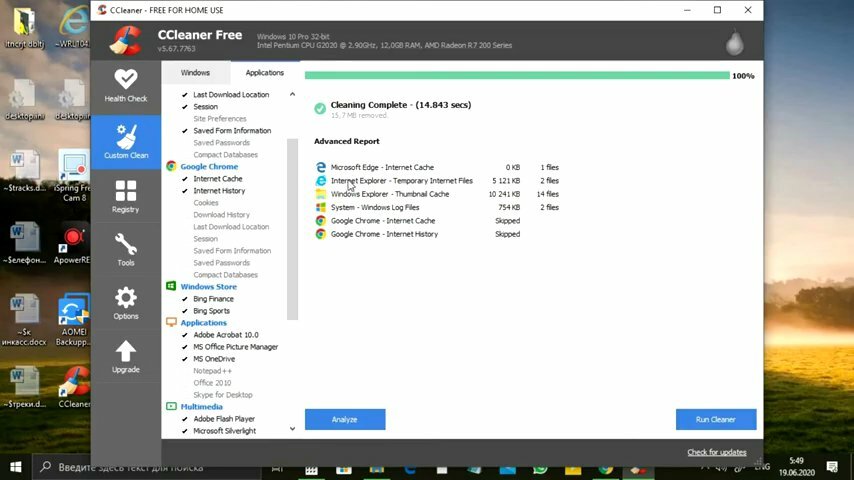The width and height of the screenshot is (854, 480).
Task: Enable the Site Preferences option
Action: click(219, 119)
